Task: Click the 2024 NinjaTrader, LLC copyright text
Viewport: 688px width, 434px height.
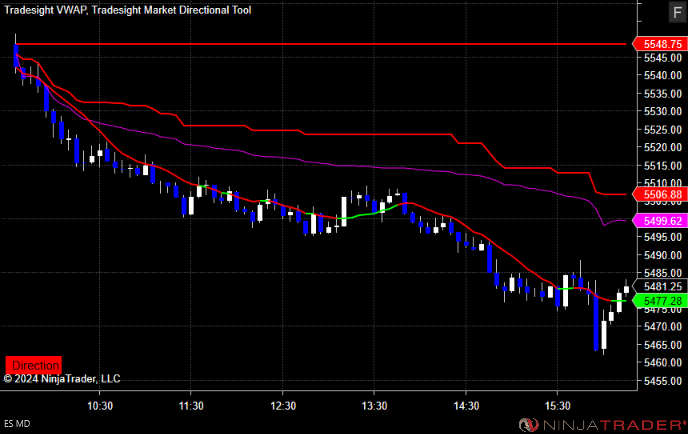Action: [x=62, y=379]
